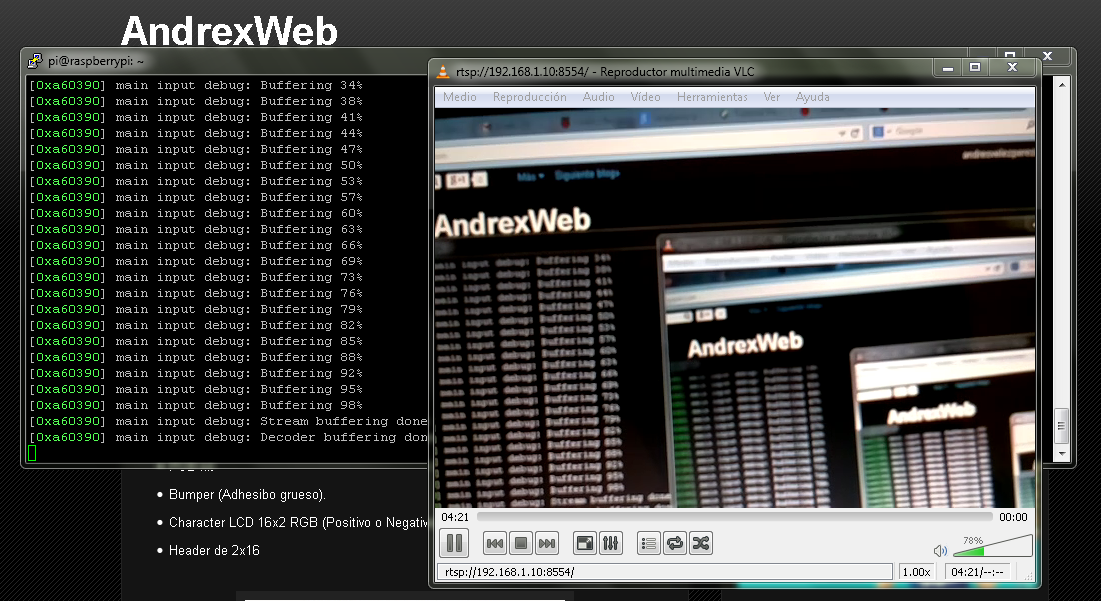
Task: Open the VLC window menu via the cone icon
Action: pyautogui.click(x=441, y=69)
